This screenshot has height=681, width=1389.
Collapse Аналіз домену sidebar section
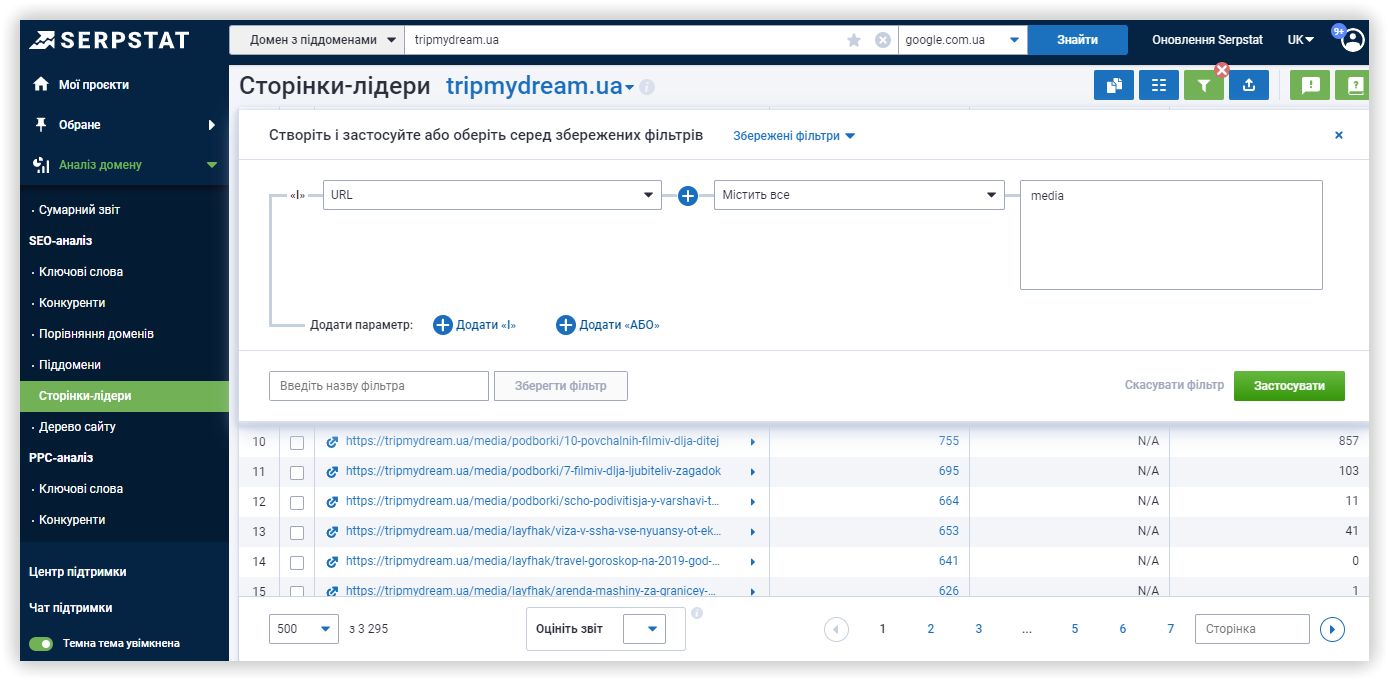point(212,165)
